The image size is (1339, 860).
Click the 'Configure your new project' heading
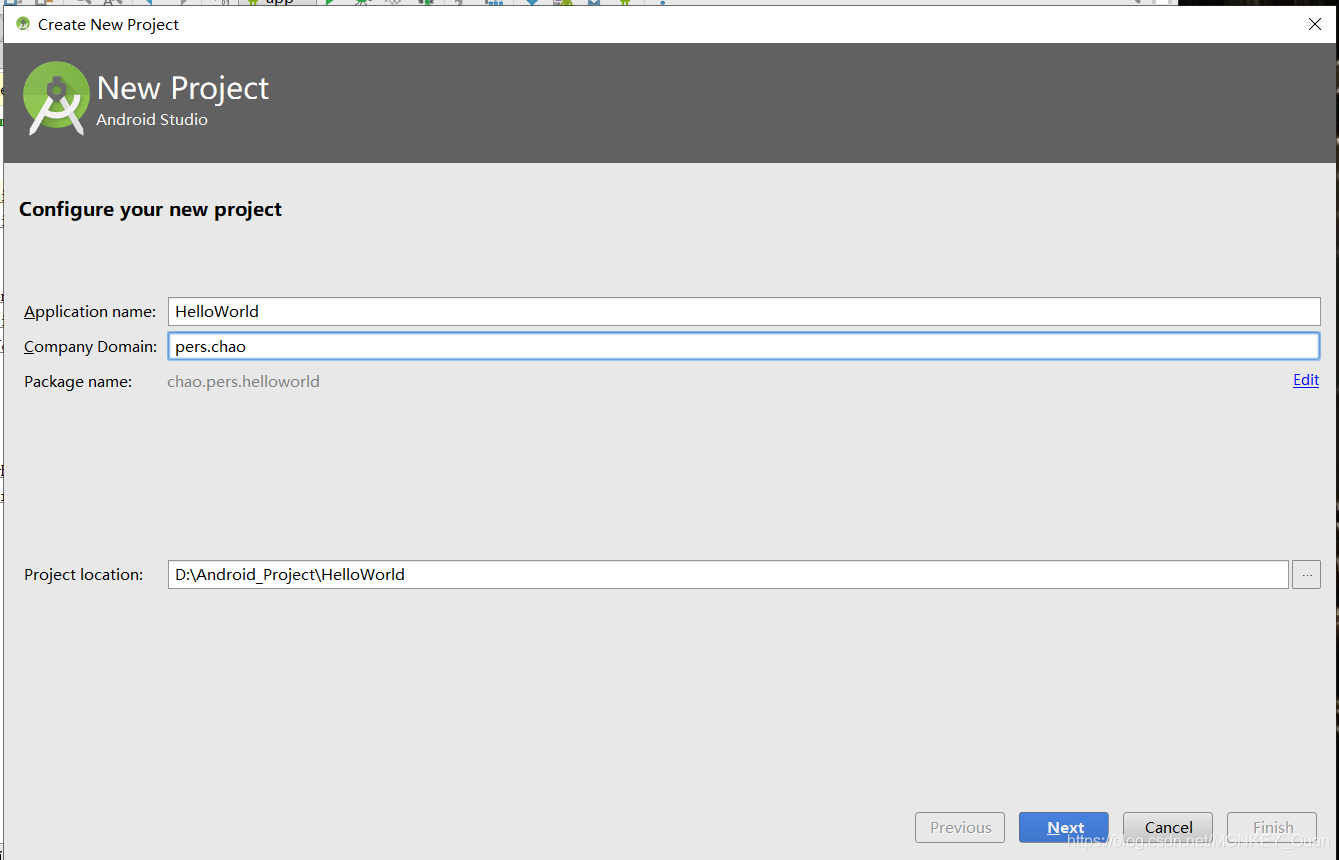(x=150, y=209)
